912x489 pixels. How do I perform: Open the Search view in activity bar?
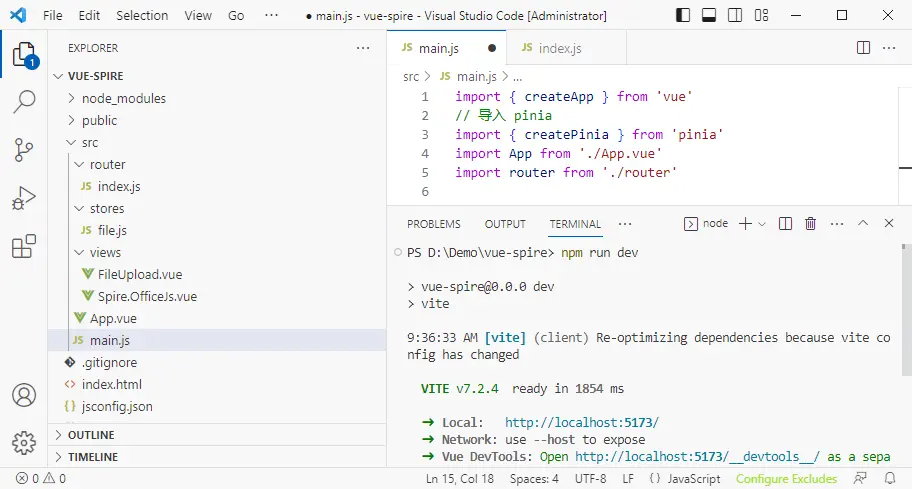[24, 101]
